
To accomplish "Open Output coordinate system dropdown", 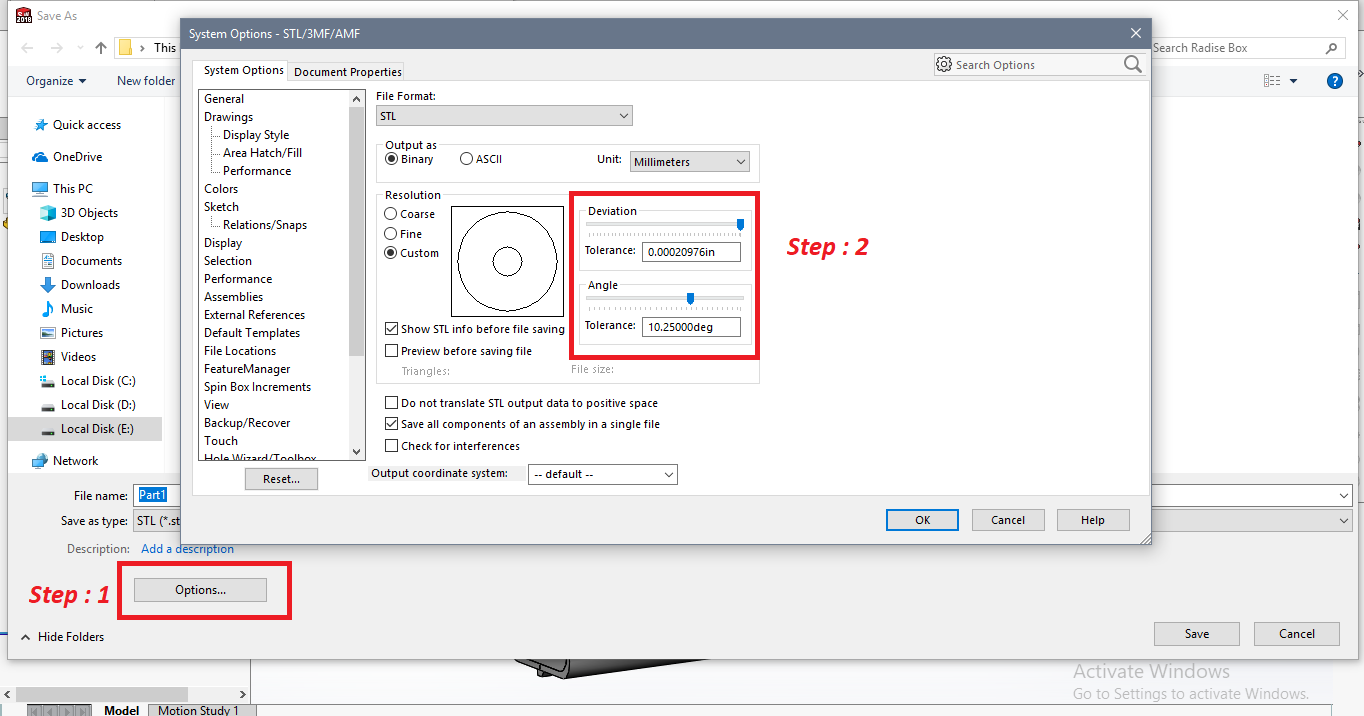I will pos(602,474).
